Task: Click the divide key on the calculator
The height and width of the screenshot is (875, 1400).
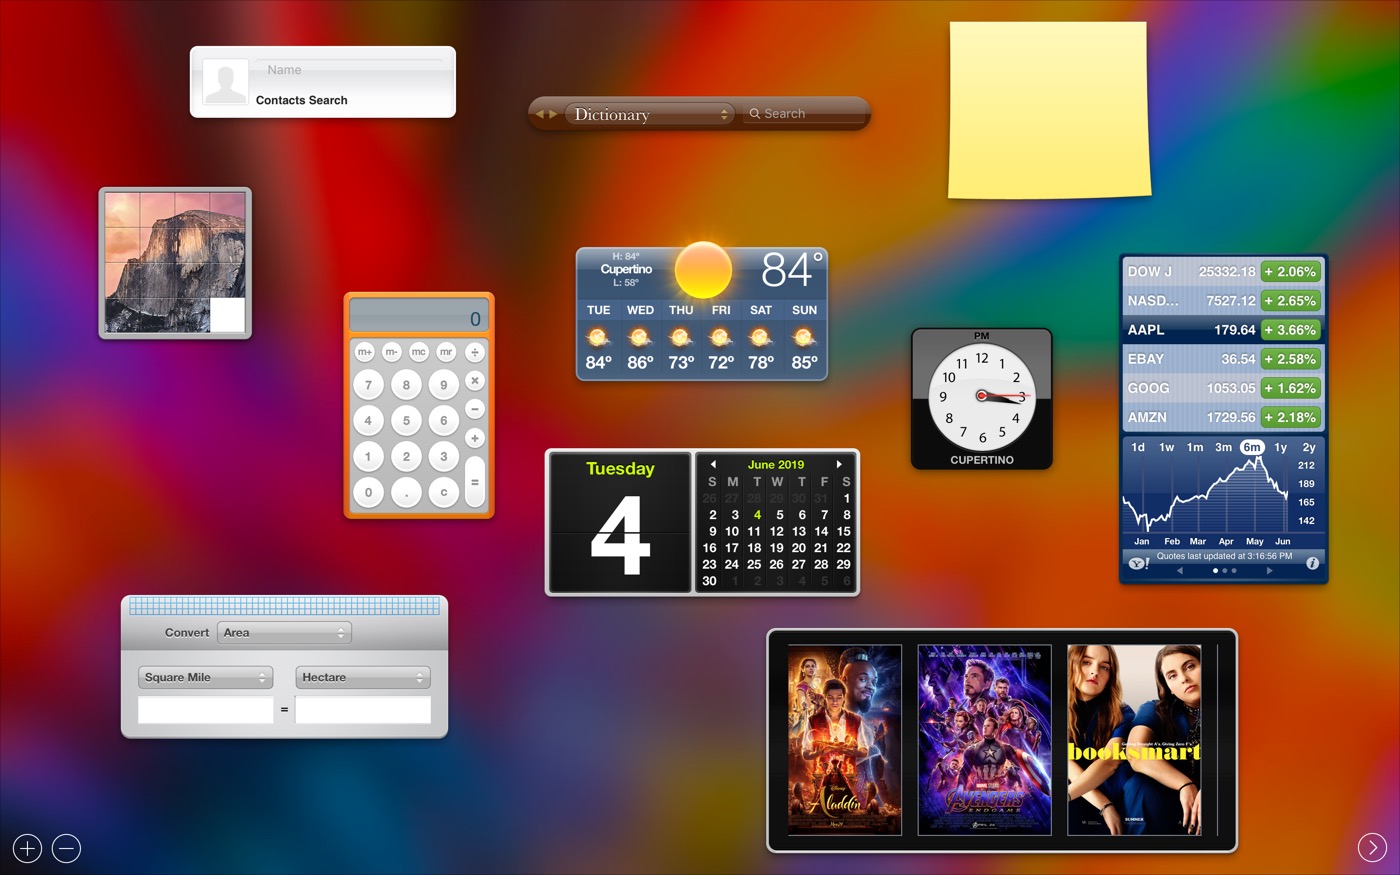Action: tap(475, 352)
